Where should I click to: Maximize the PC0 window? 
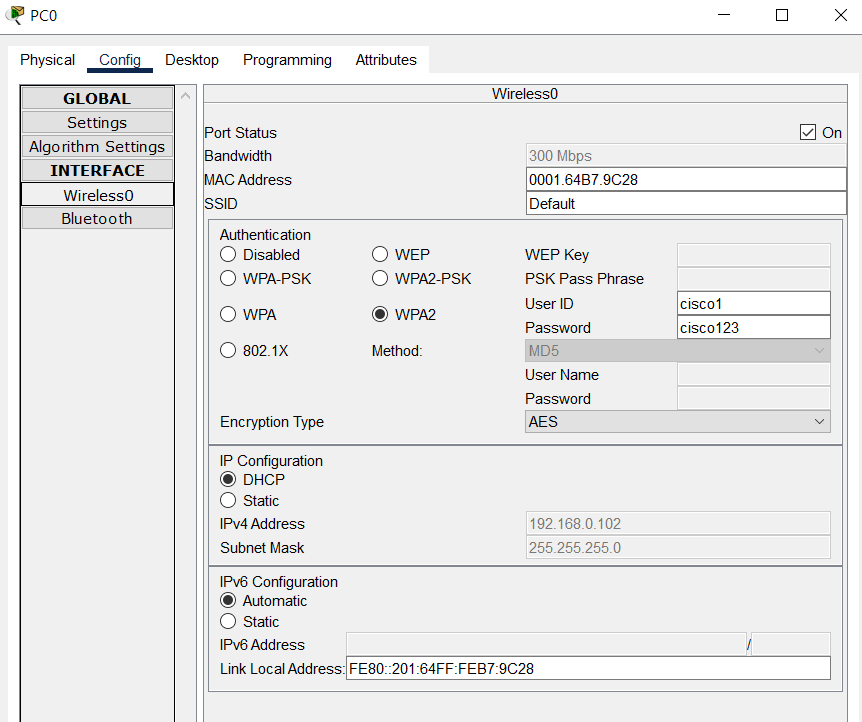coord(782,15)
